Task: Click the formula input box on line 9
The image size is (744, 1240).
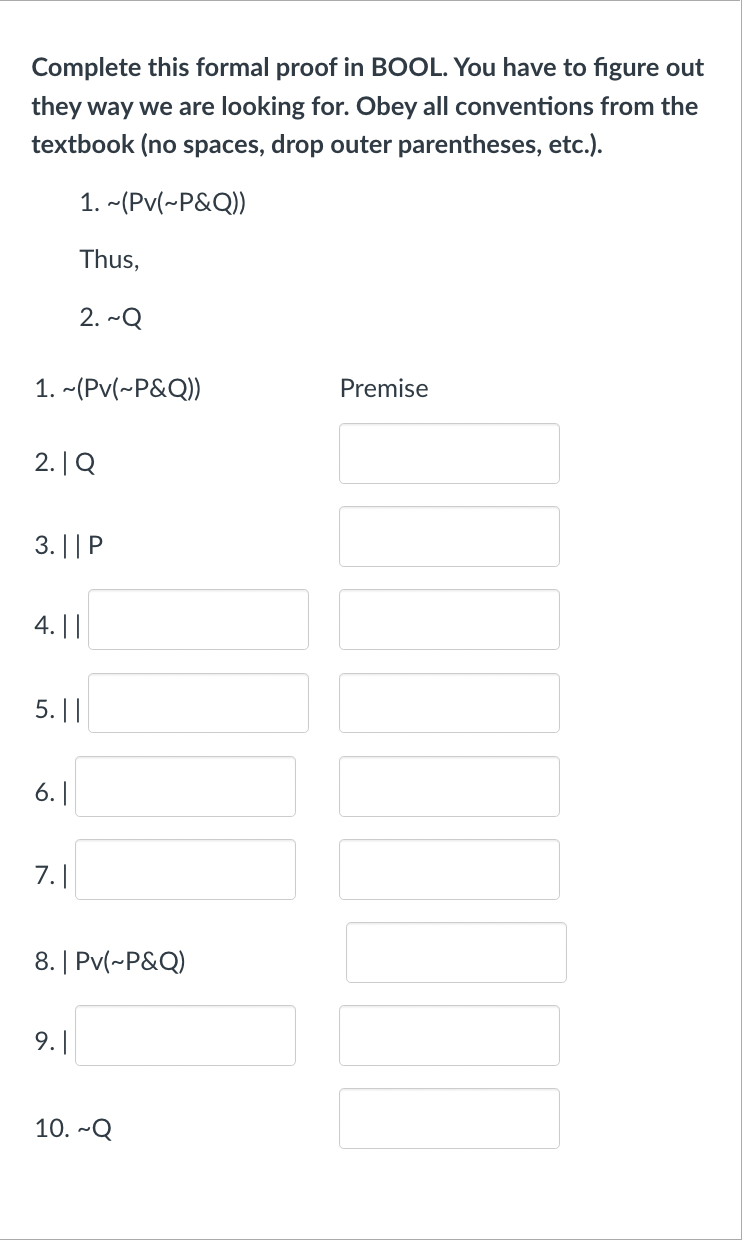Action: pos(184,1035)
